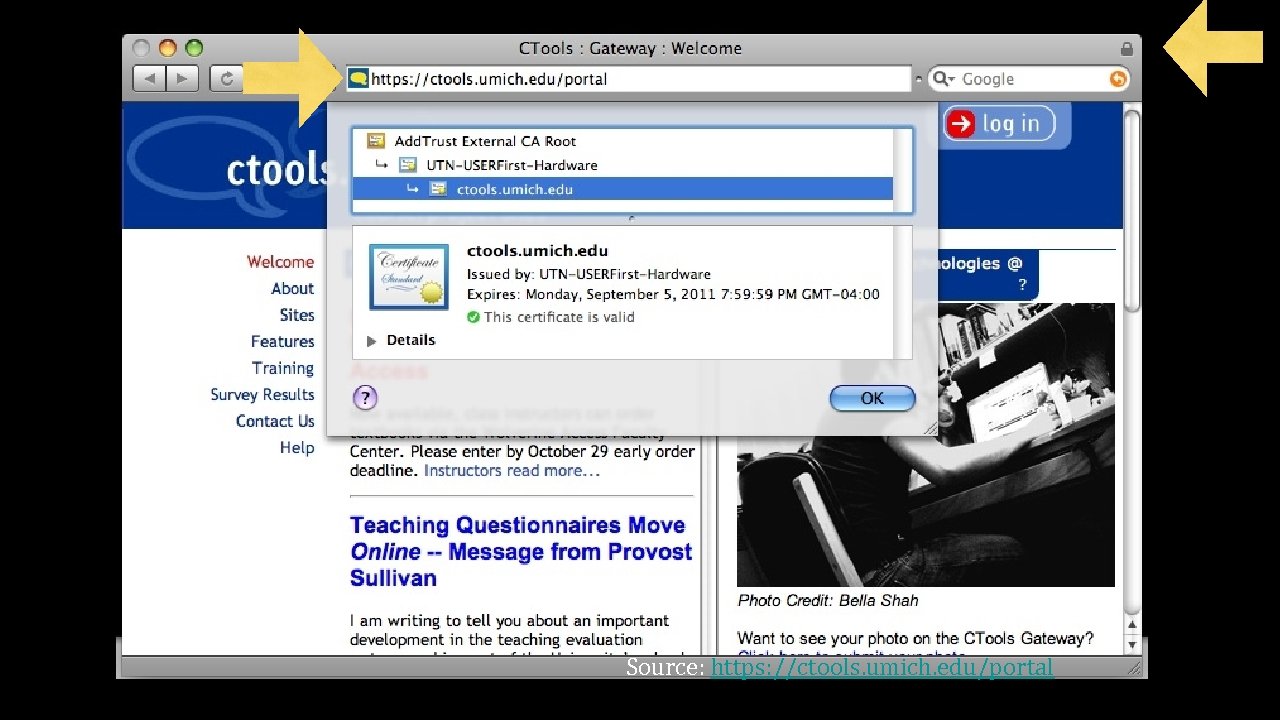Open the Google search engine dropdown
1280x720 pixels.
[944, 79]
